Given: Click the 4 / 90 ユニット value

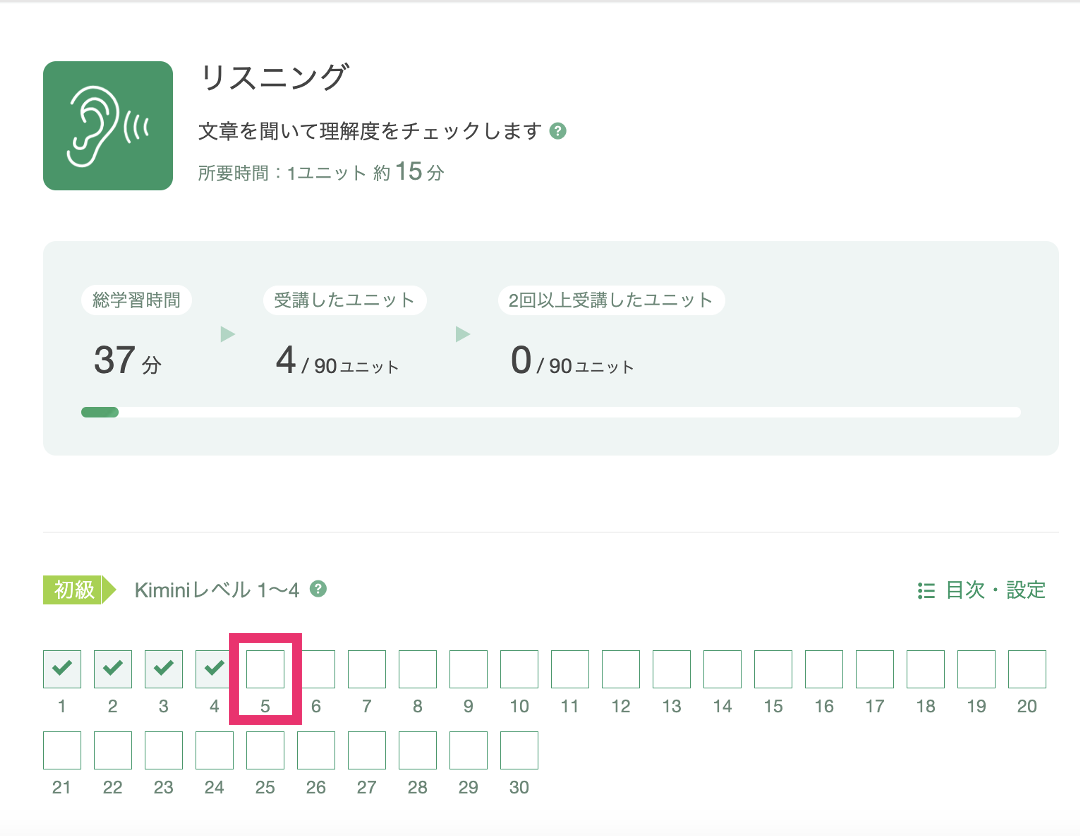Looking at the screenshot, I should pos(337,360).
